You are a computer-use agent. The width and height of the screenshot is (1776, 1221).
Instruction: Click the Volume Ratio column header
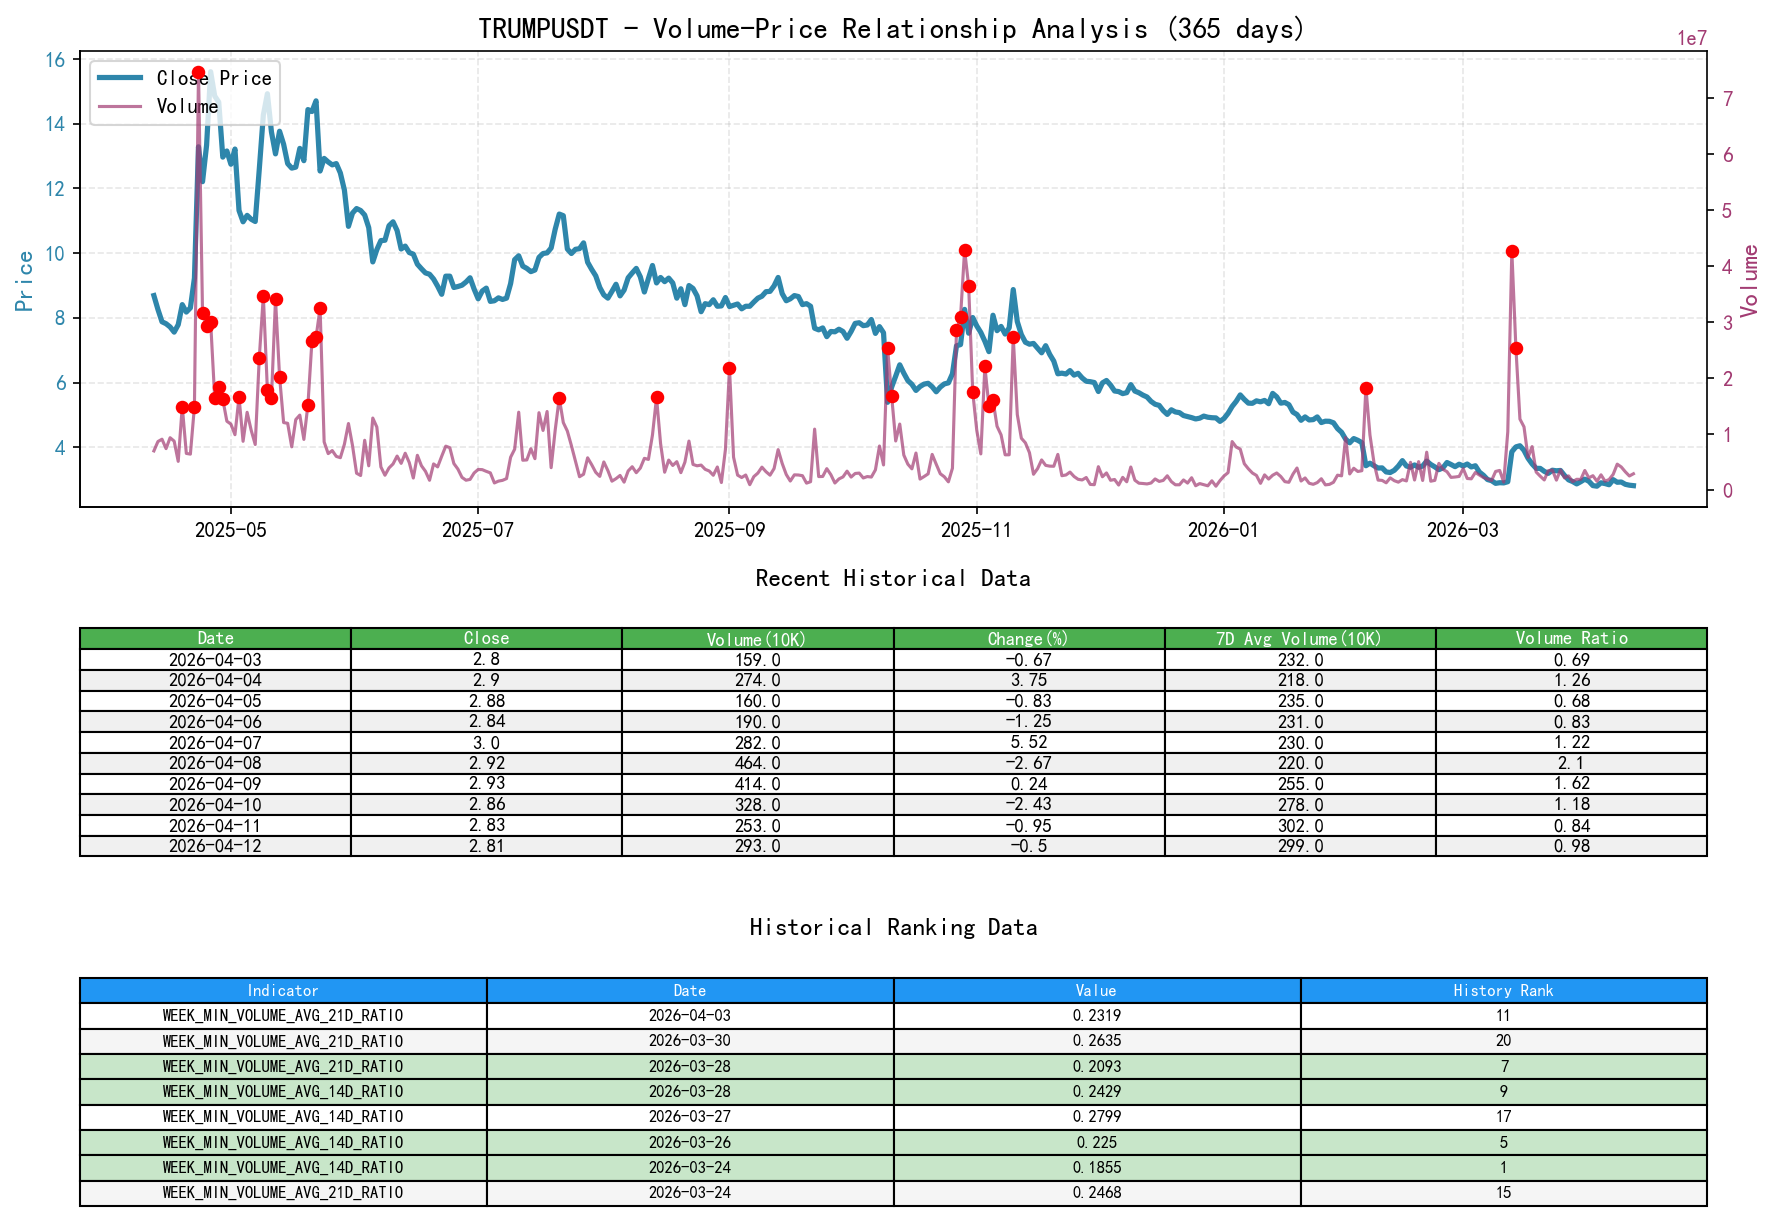[1571, 638]
